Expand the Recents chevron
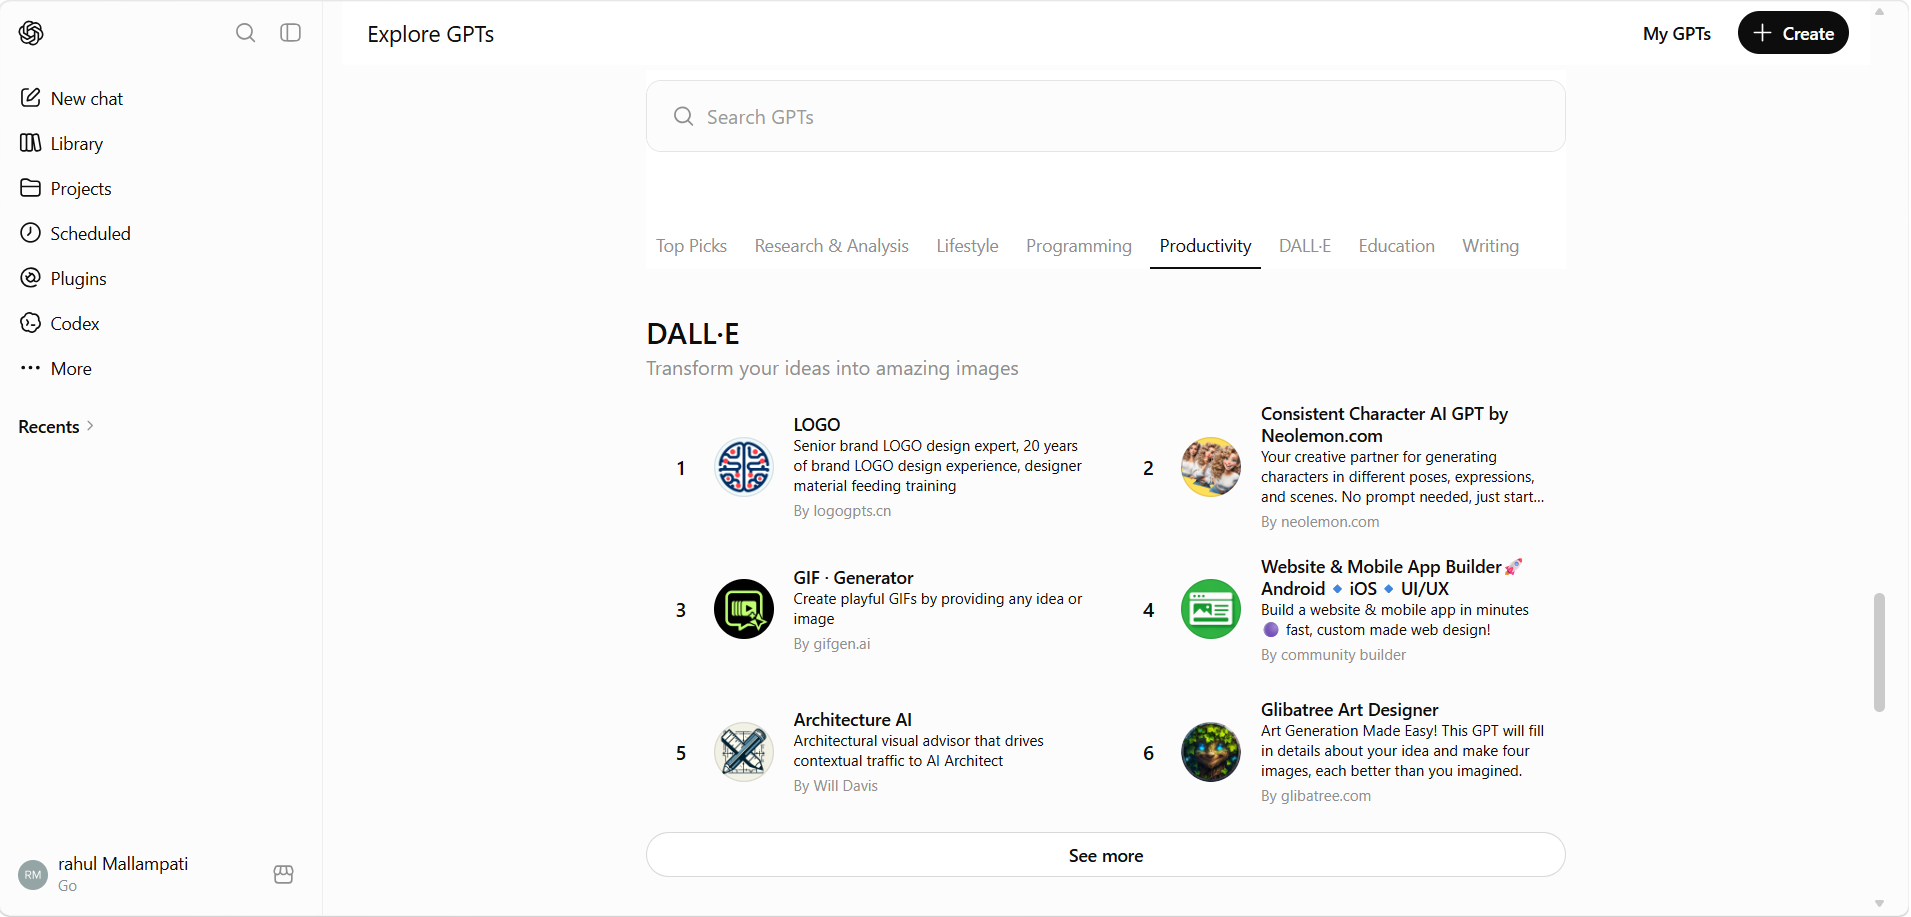The image size is (1911, 917). coord(90,426)
